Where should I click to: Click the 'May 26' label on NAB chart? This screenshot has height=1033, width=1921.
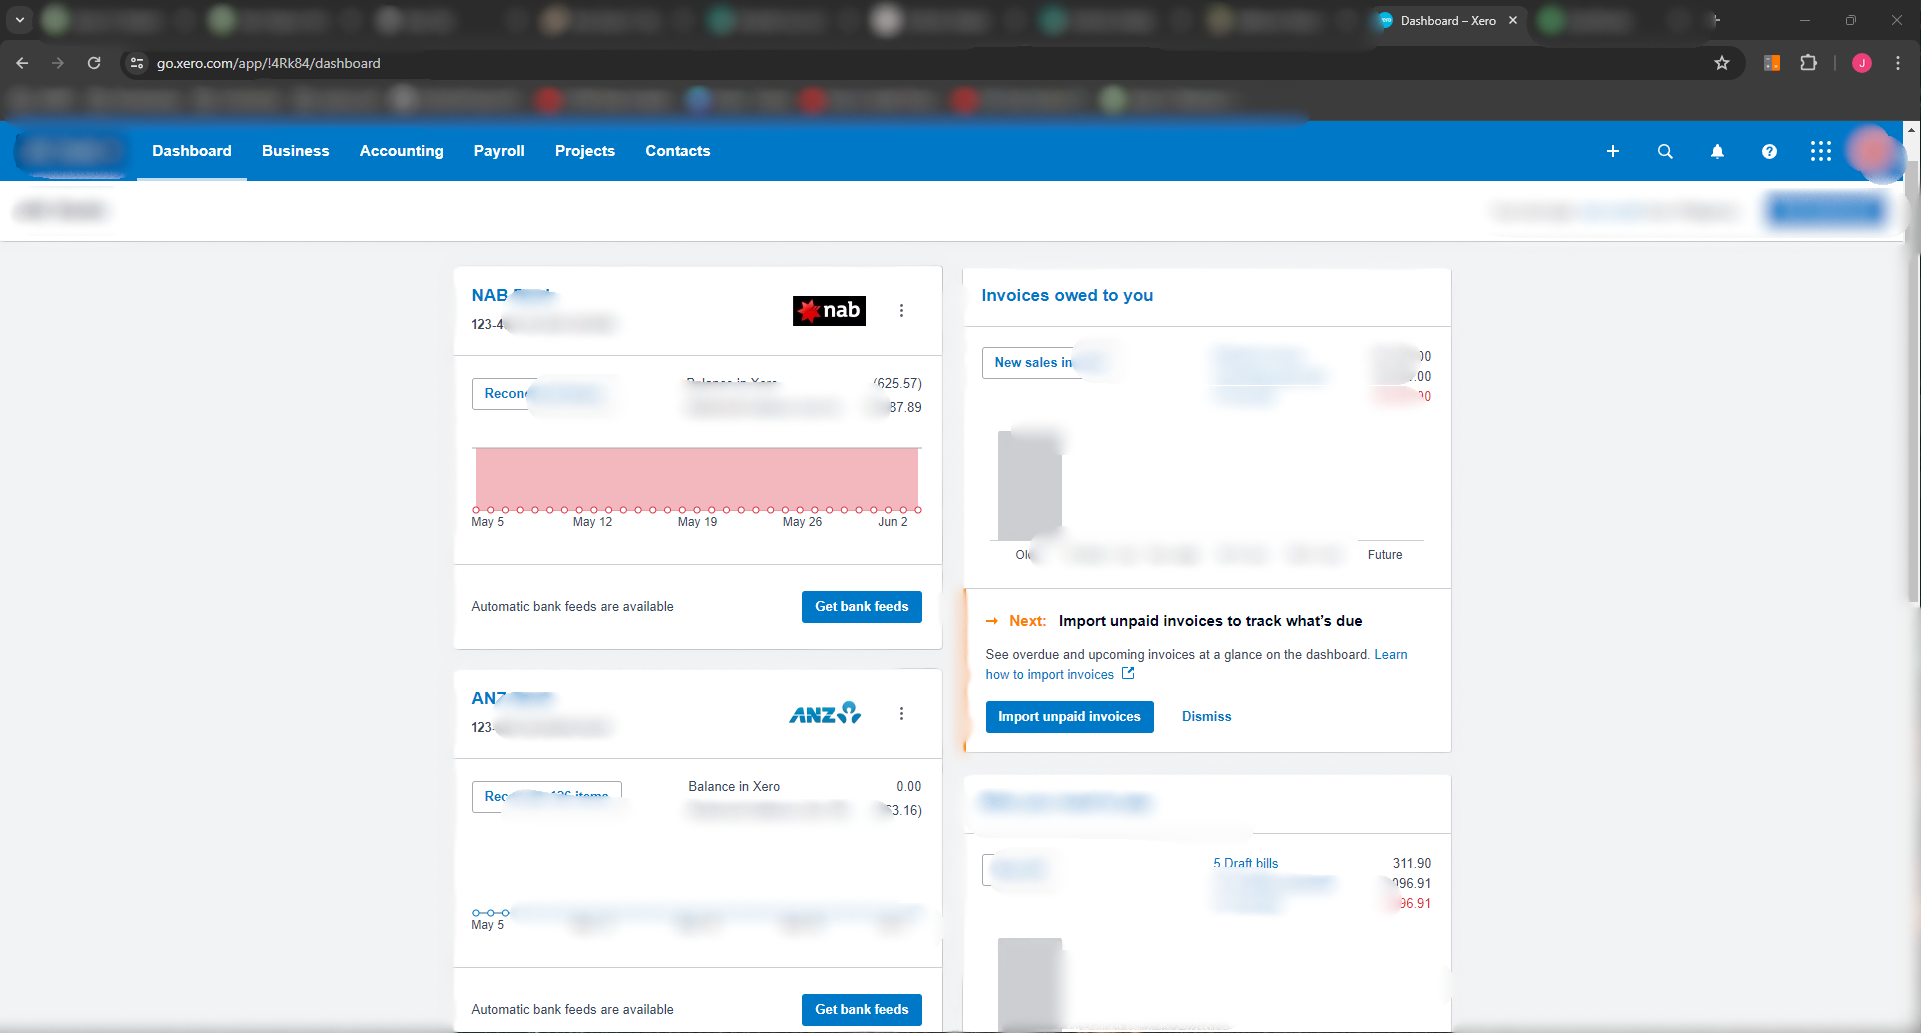pyautogui.click(x=802, y=522)
